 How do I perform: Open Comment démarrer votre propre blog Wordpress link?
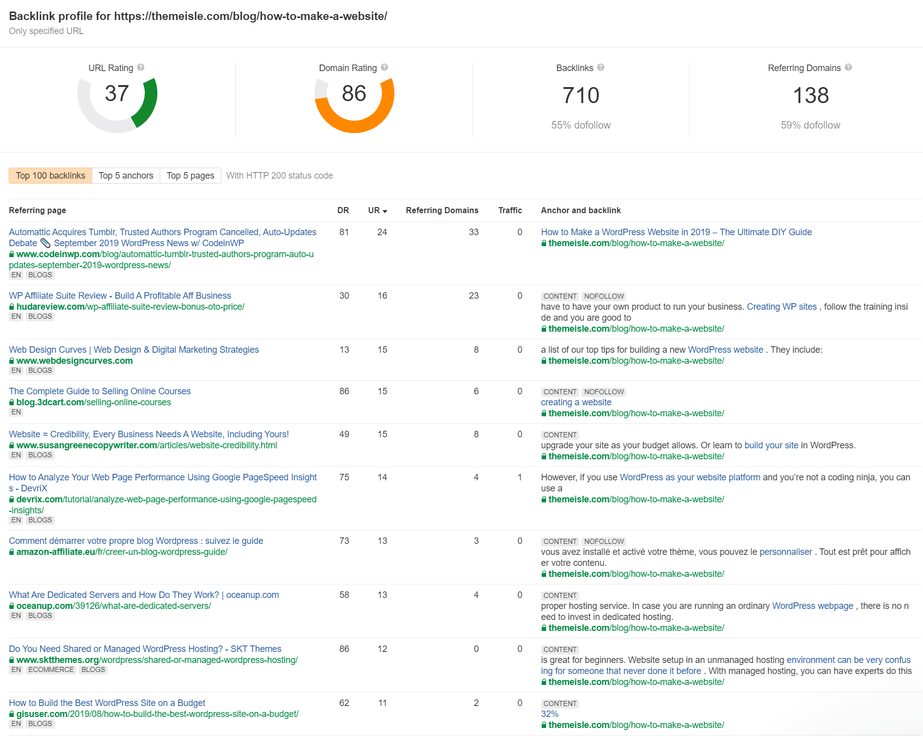click(136, 541)
